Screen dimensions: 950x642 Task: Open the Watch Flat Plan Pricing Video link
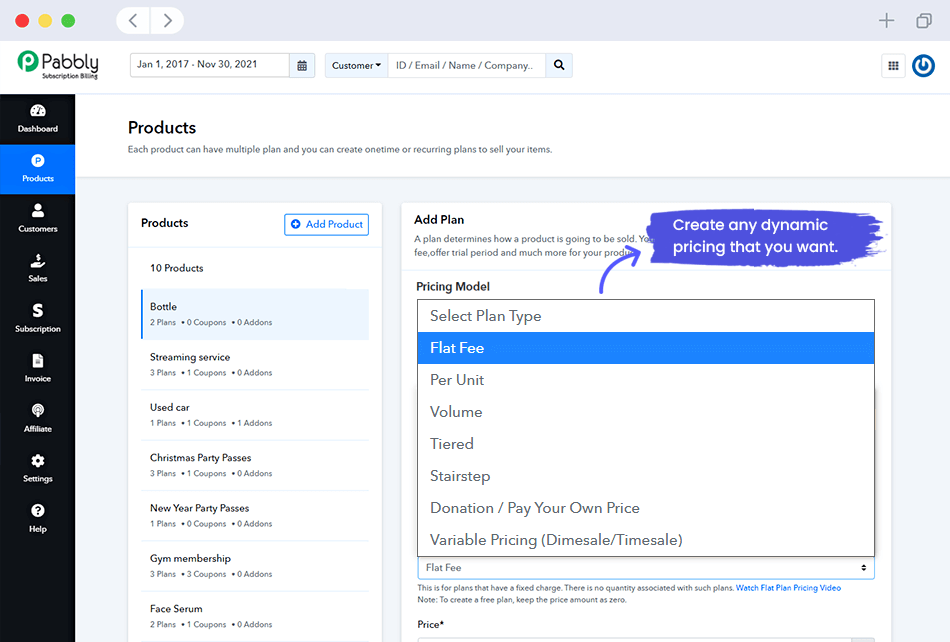[x=790, y=588]
